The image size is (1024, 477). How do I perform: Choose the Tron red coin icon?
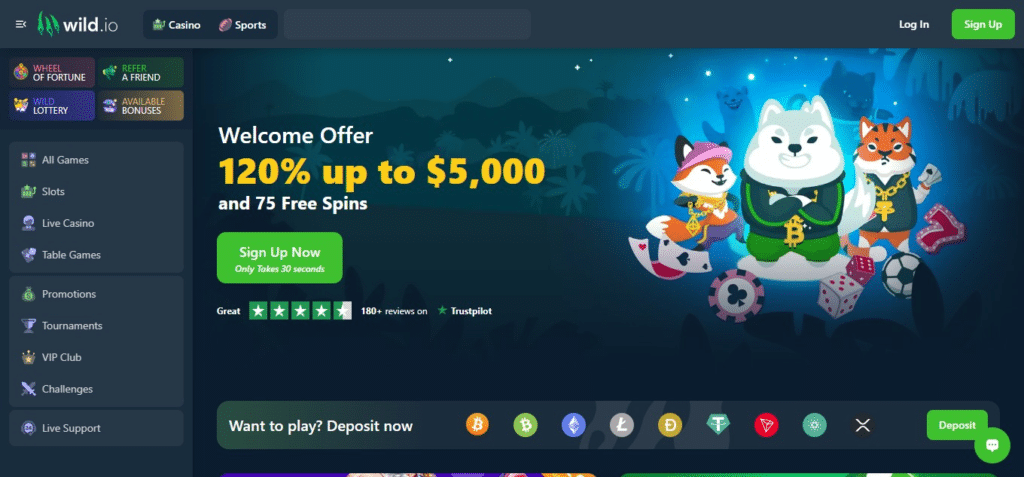click(766, 425)
